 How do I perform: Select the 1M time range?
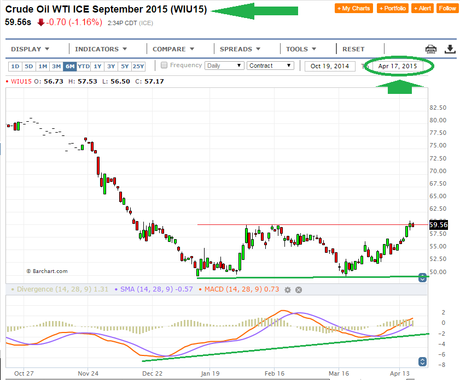(43, 66)
